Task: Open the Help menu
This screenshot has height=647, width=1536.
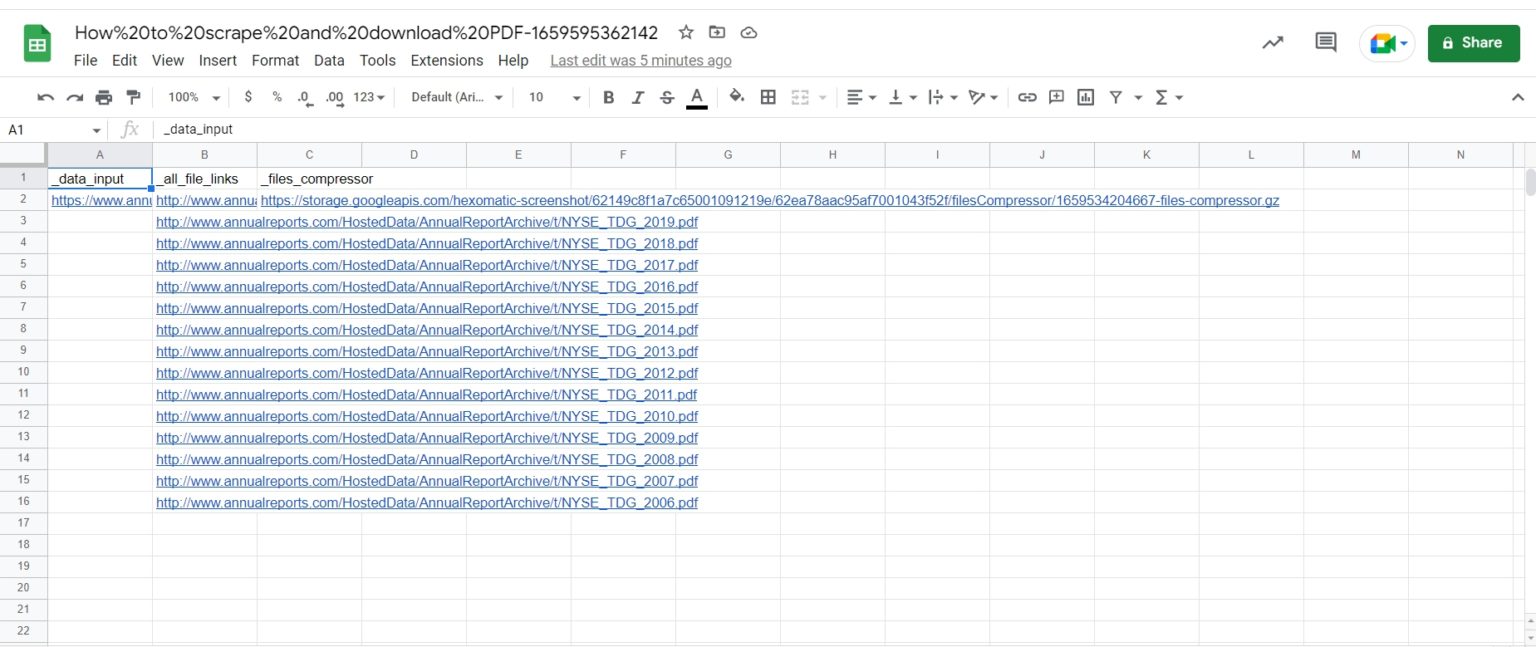Action: 513,60
